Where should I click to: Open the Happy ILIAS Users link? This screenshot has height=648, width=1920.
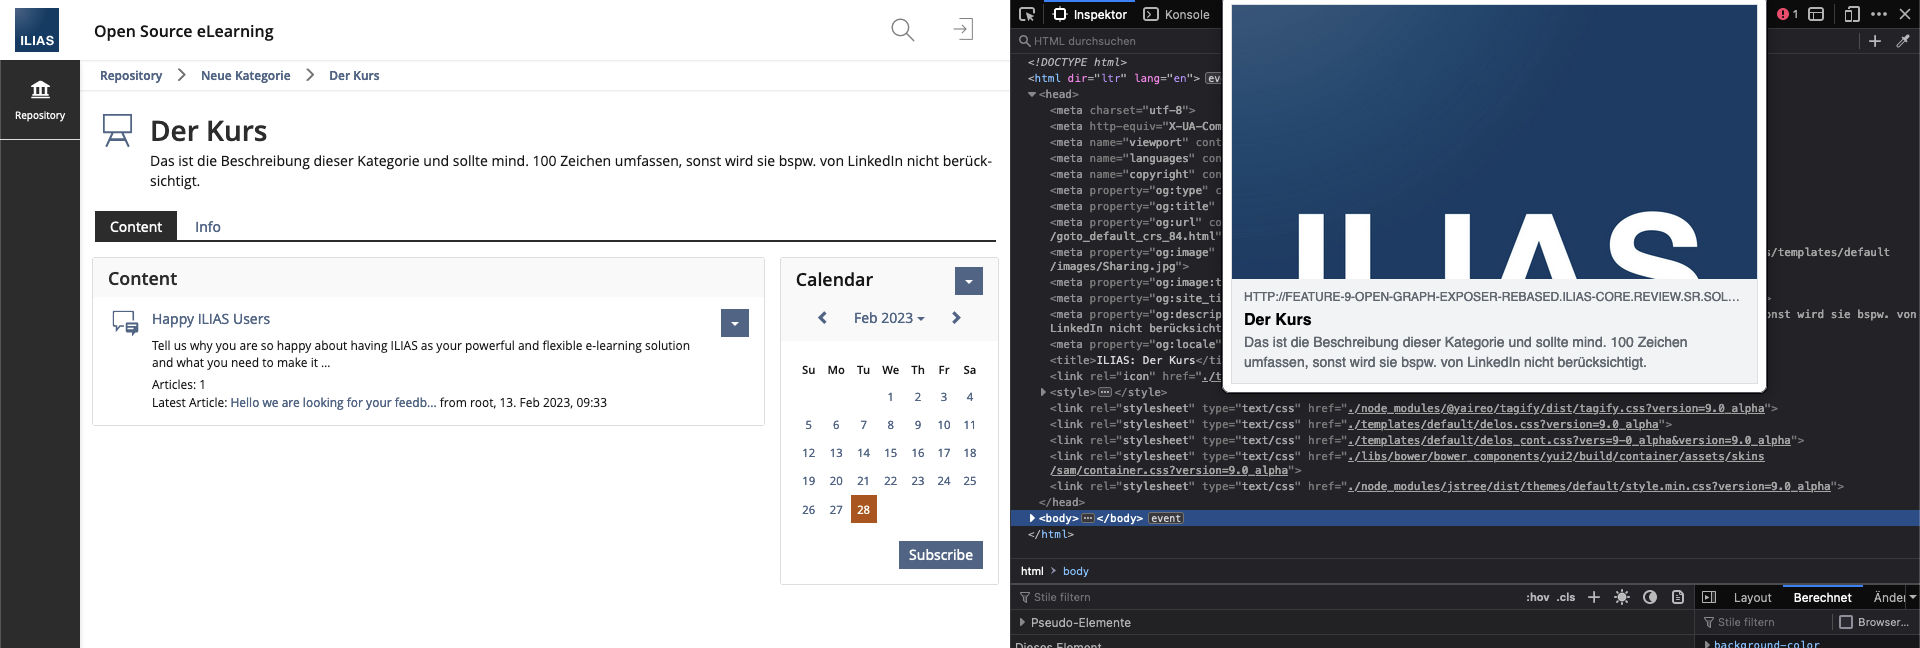coord(211,319)
